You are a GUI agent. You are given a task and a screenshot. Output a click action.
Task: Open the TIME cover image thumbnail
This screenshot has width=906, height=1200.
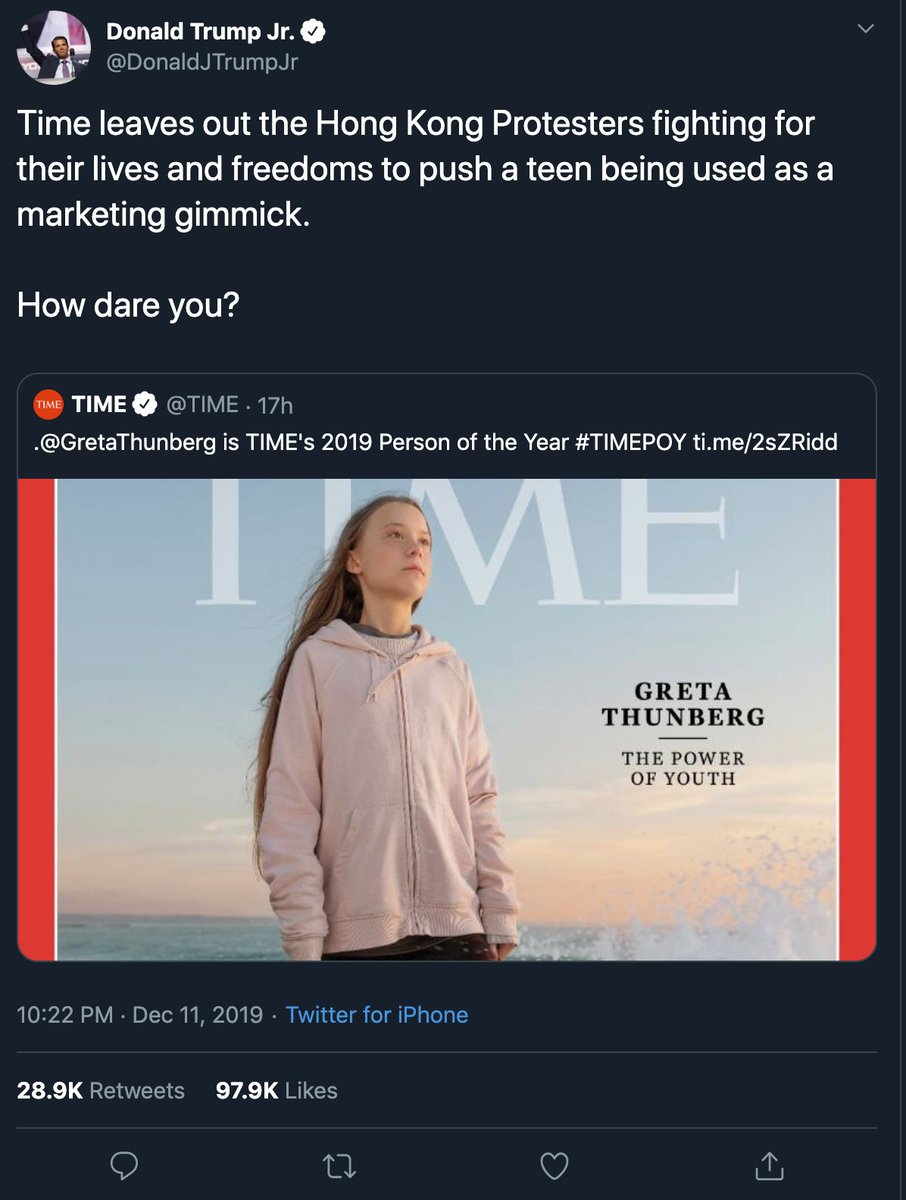(x=447, y=719)
